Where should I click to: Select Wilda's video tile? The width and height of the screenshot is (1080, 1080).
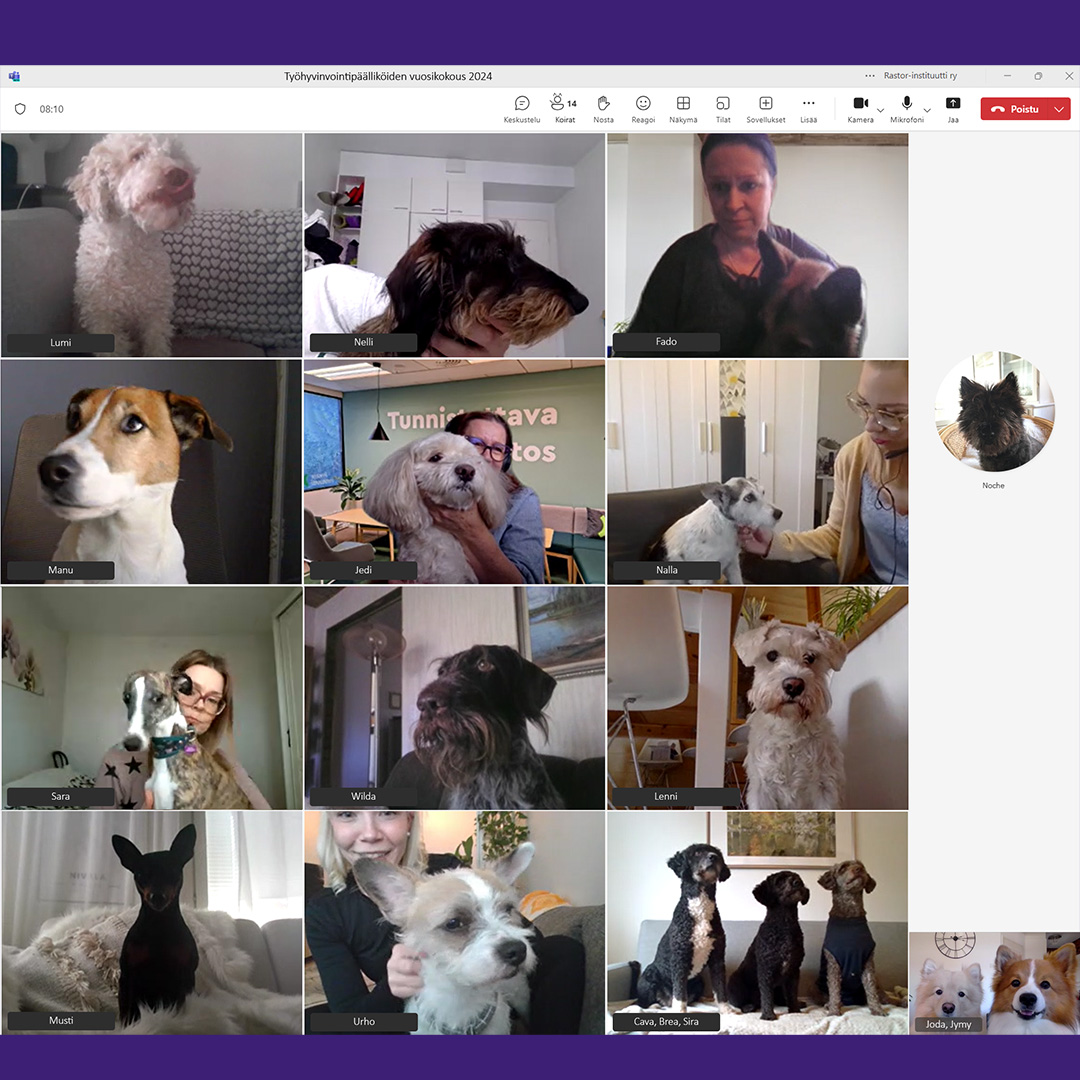[x=455, y=698]
